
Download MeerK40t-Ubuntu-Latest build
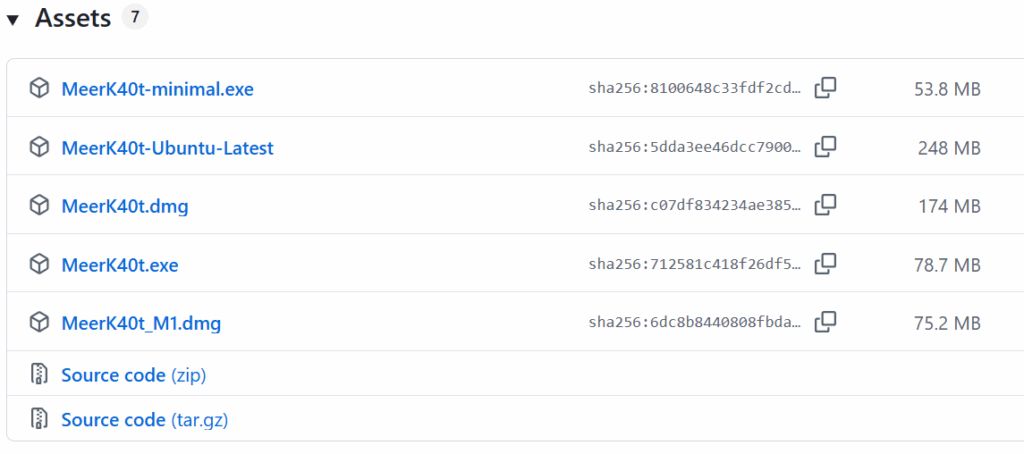[x=167, y=148]
